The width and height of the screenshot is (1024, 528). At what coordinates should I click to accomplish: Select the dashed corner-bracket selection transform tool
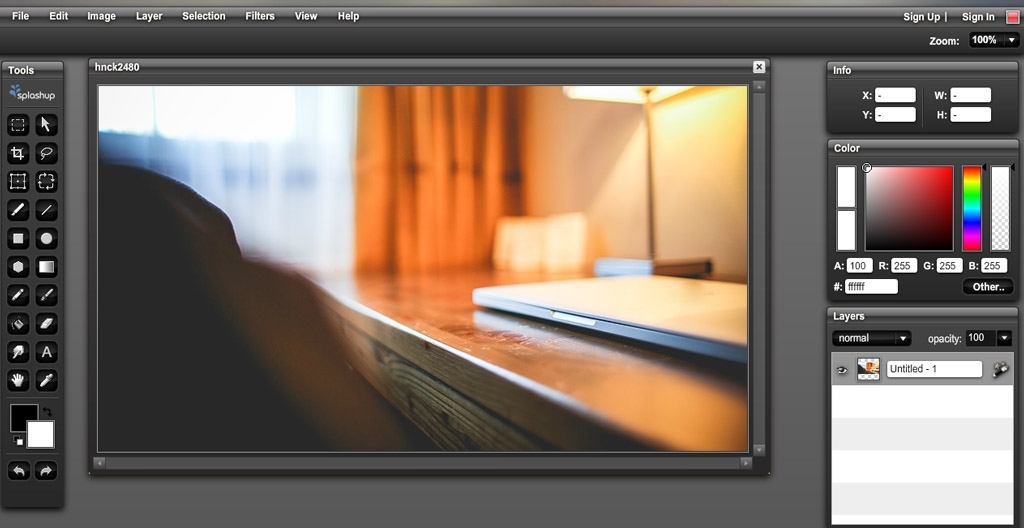click(x=46, y=181)
